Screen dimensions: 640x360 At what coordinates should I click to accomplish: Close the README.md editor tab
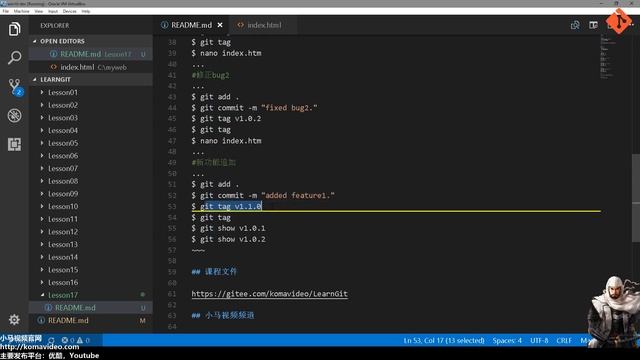[220, 25]
